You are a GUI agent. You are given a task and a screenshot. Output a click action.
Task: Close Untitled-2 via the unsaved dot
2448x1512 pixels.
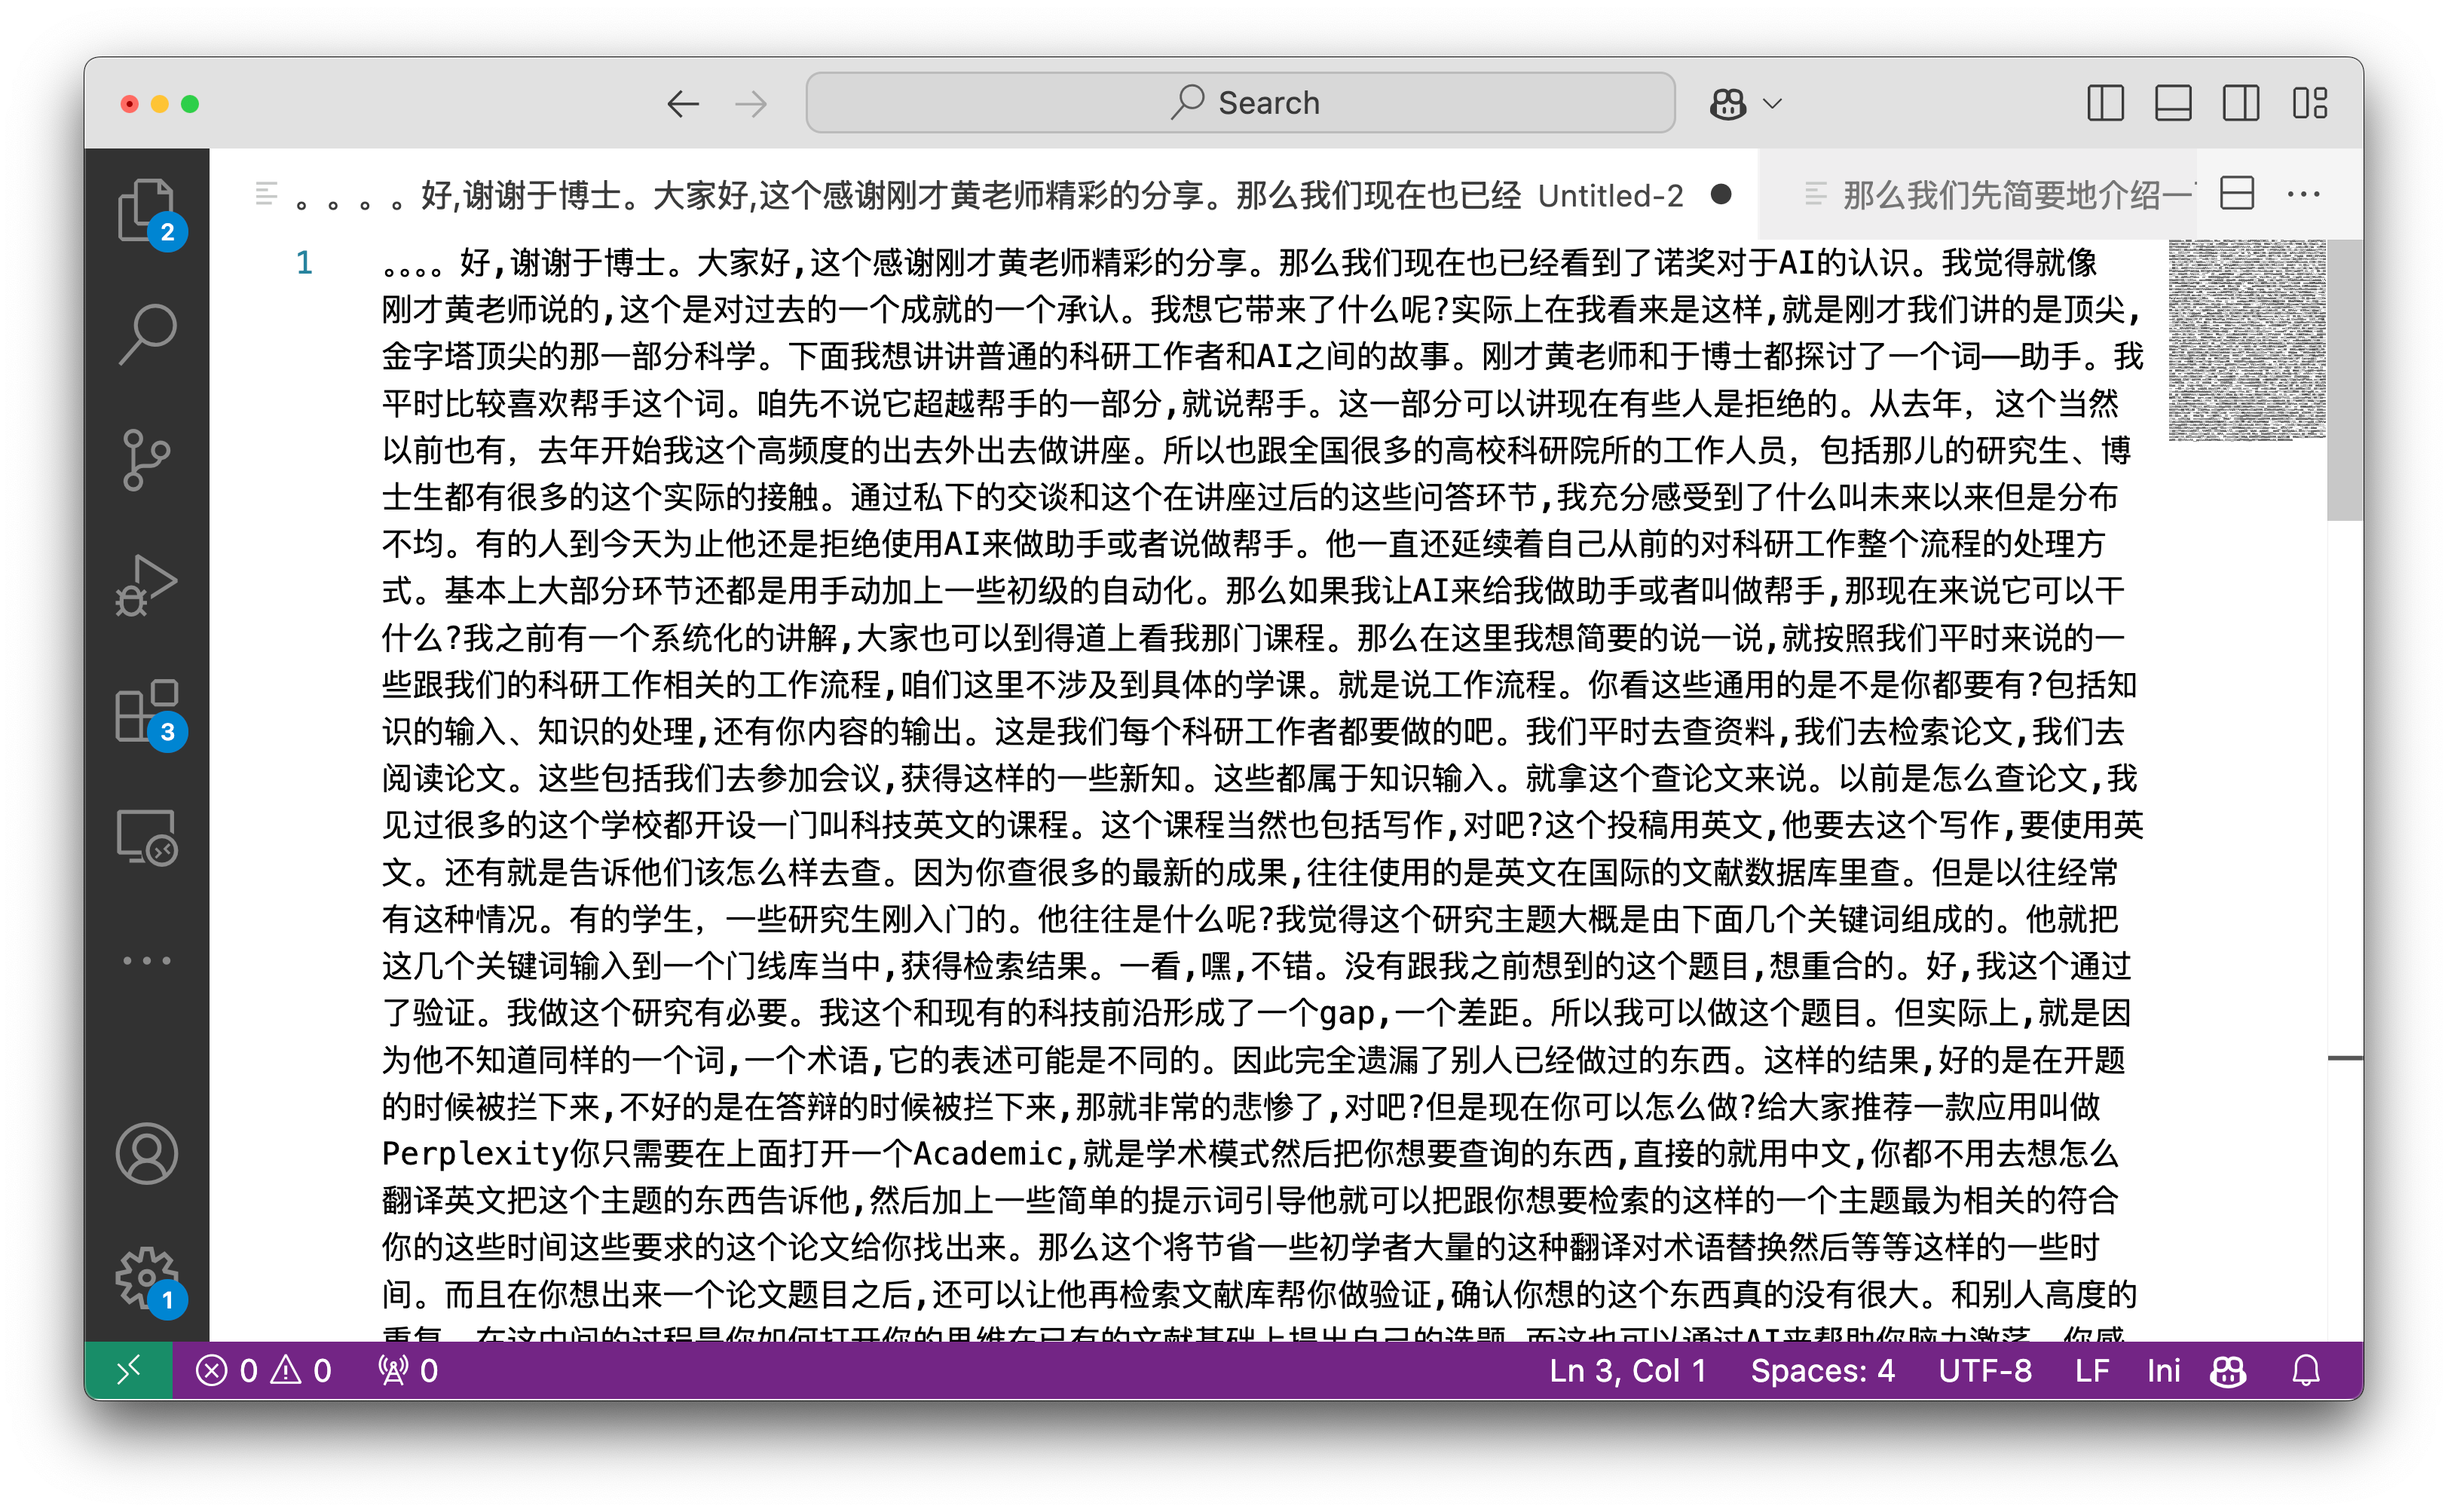[x=1721, y=194]
